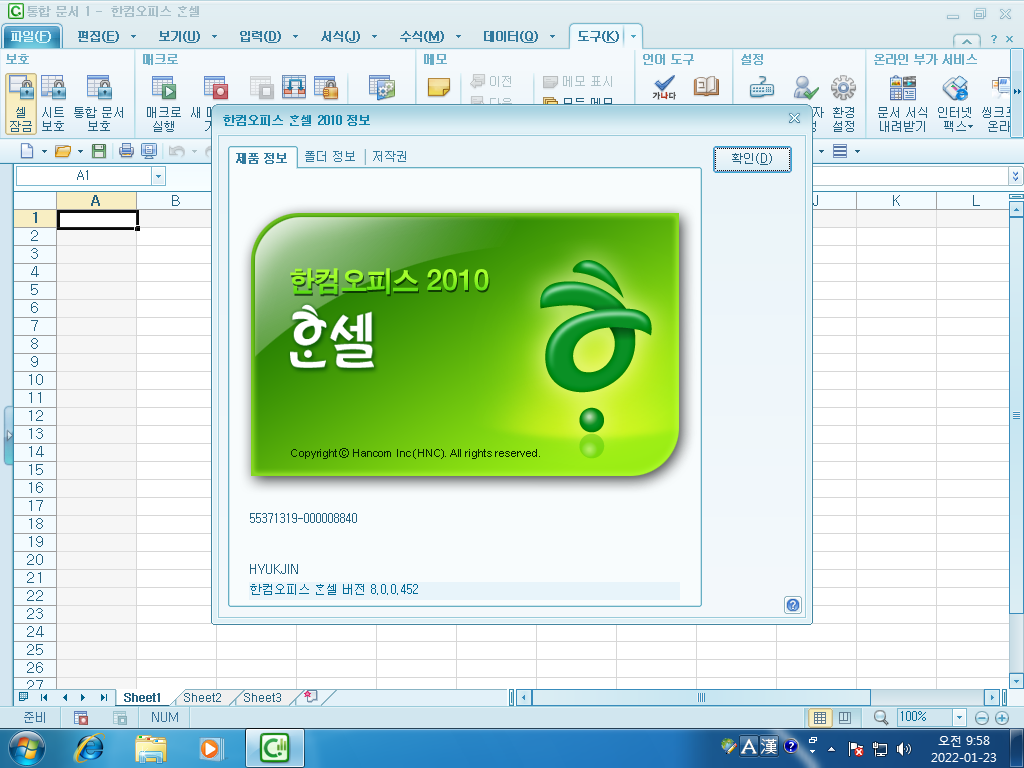Select the Sheet1 tab
This screenshot has width=1024, height=768.
pos(142,697)
